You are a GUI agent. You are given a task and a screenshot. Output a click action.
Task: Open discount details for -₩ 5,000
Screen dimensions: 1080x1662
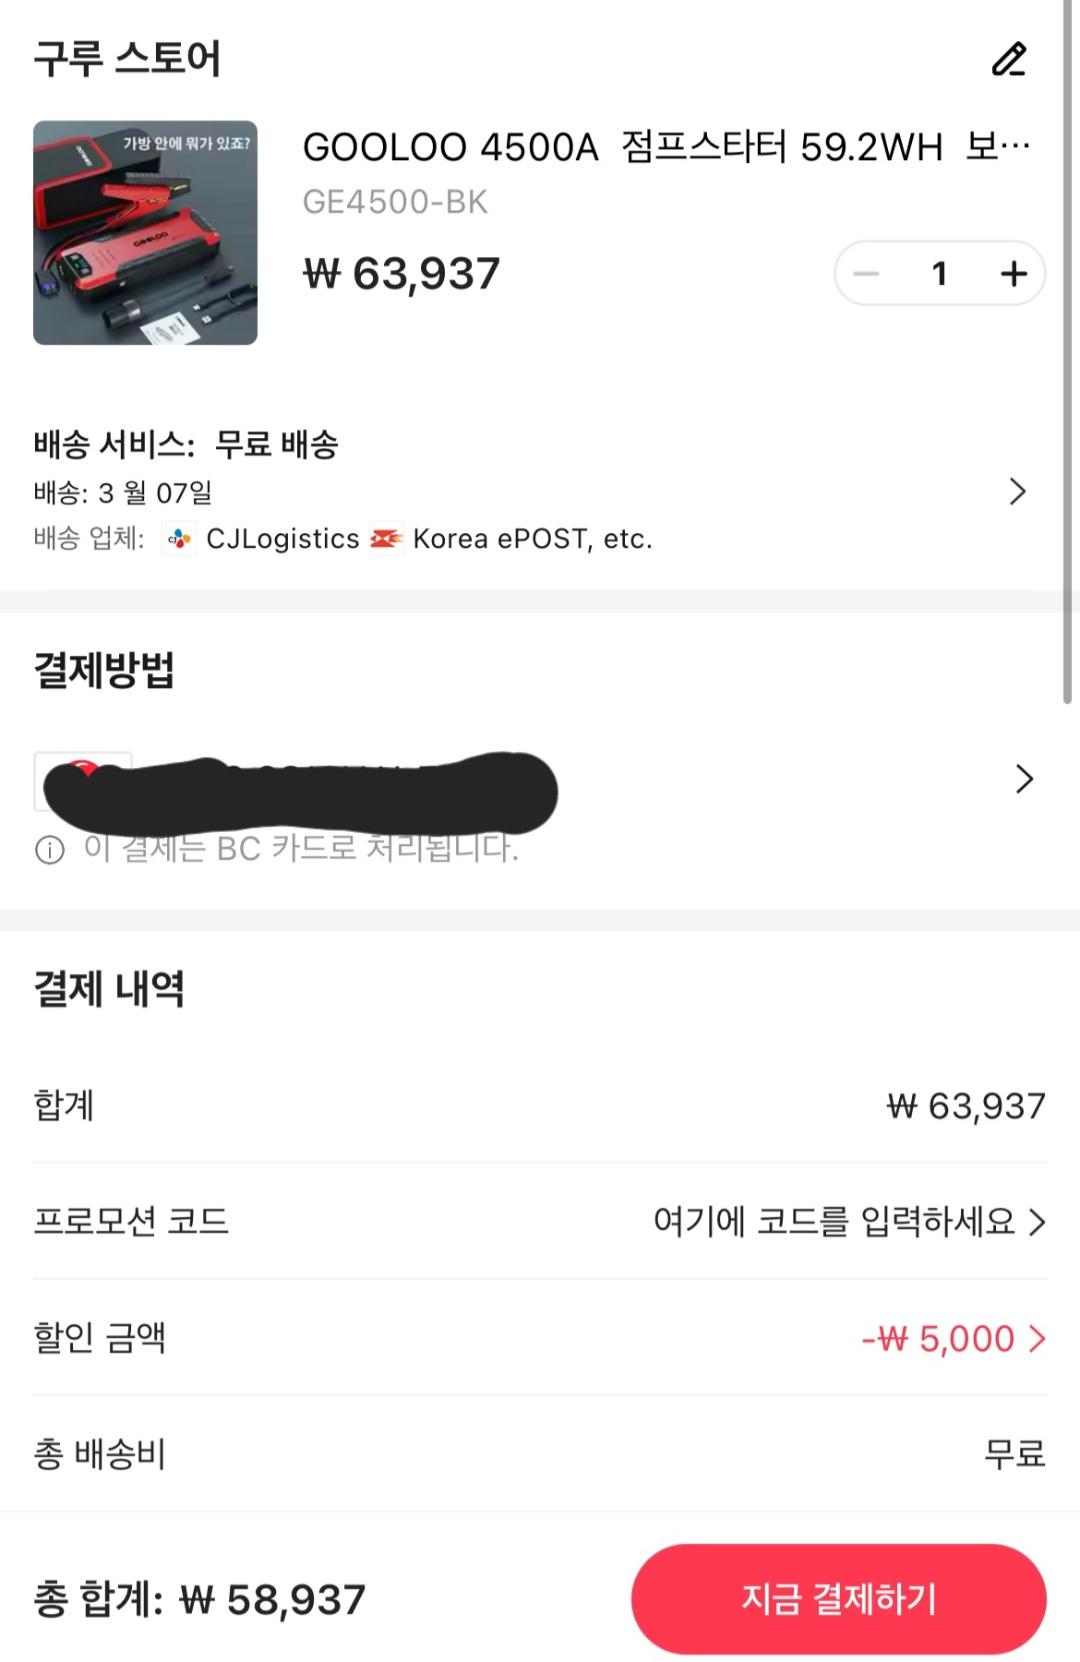[x=953, y=1338]
